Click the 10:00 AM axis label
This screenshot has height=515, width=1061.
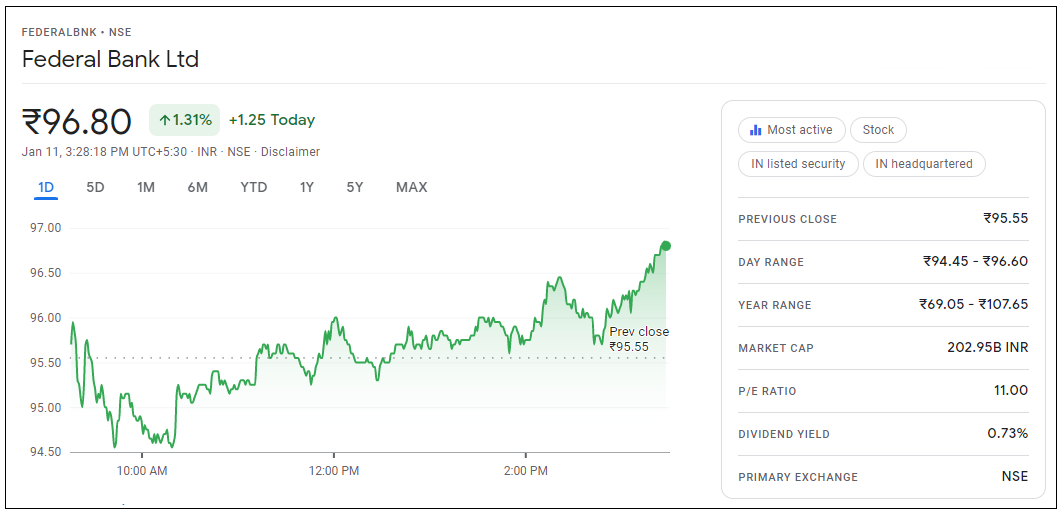click(x=142, y=471)
